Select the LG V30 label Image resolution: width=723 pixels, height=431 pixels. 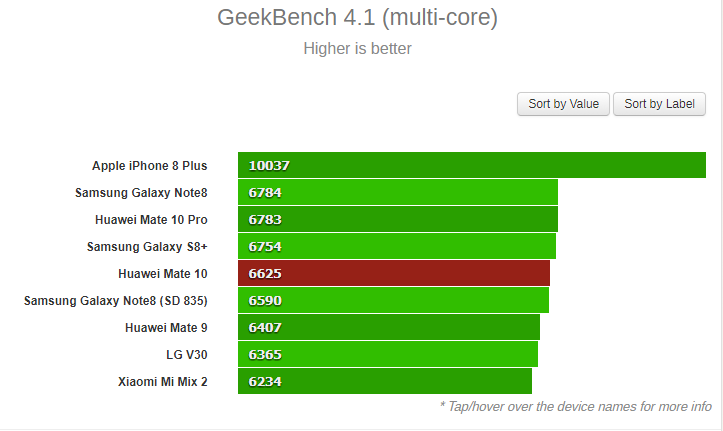pyautogui.click(x=187, y=354)
